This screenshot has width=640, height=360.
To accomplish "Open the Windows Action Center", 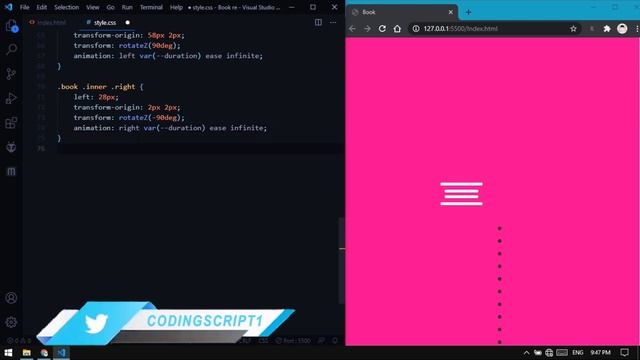I will (624, 353).
